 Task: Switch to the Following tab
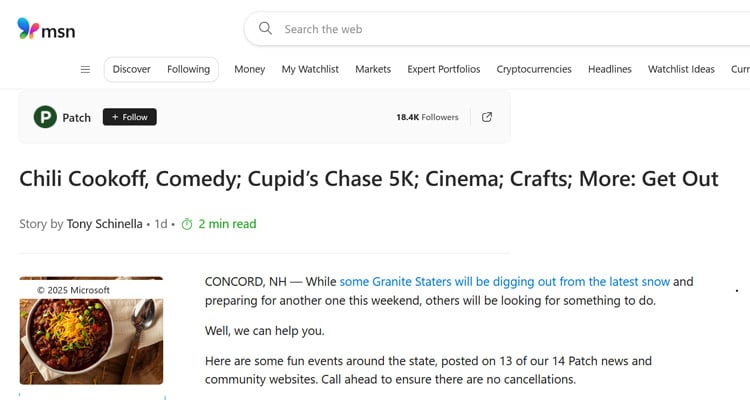pos(188,69)
